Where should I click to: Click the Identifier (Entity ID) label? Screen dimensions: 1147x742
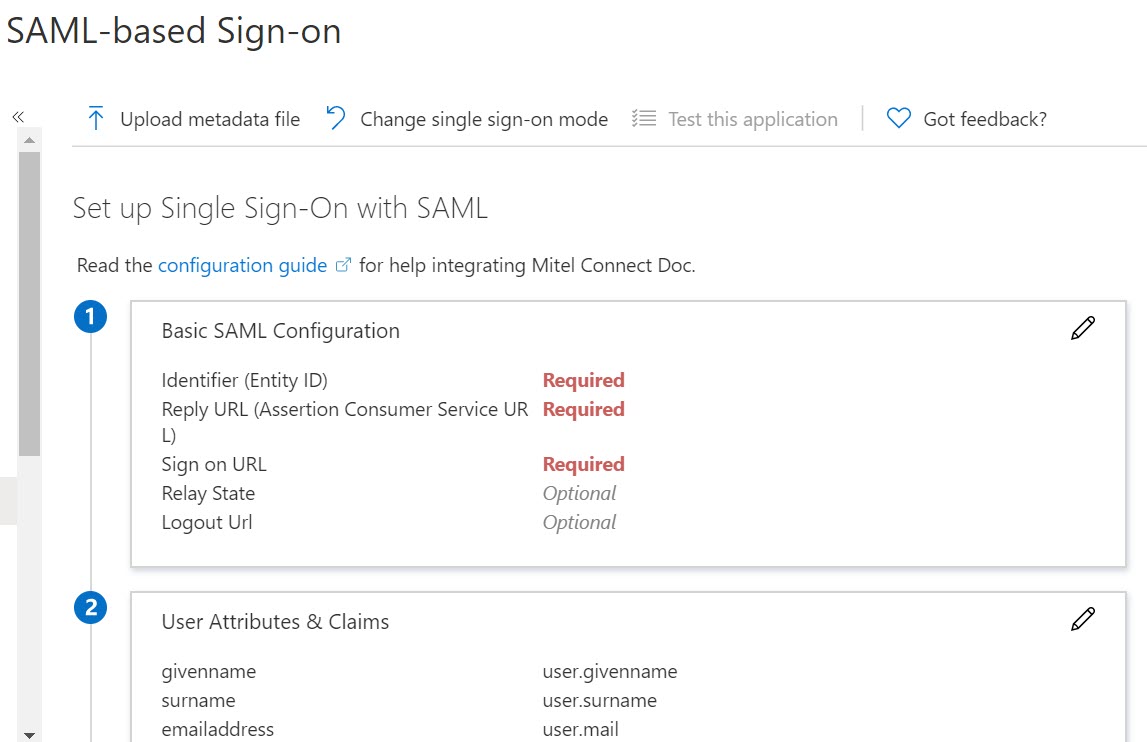click(244, 381)
